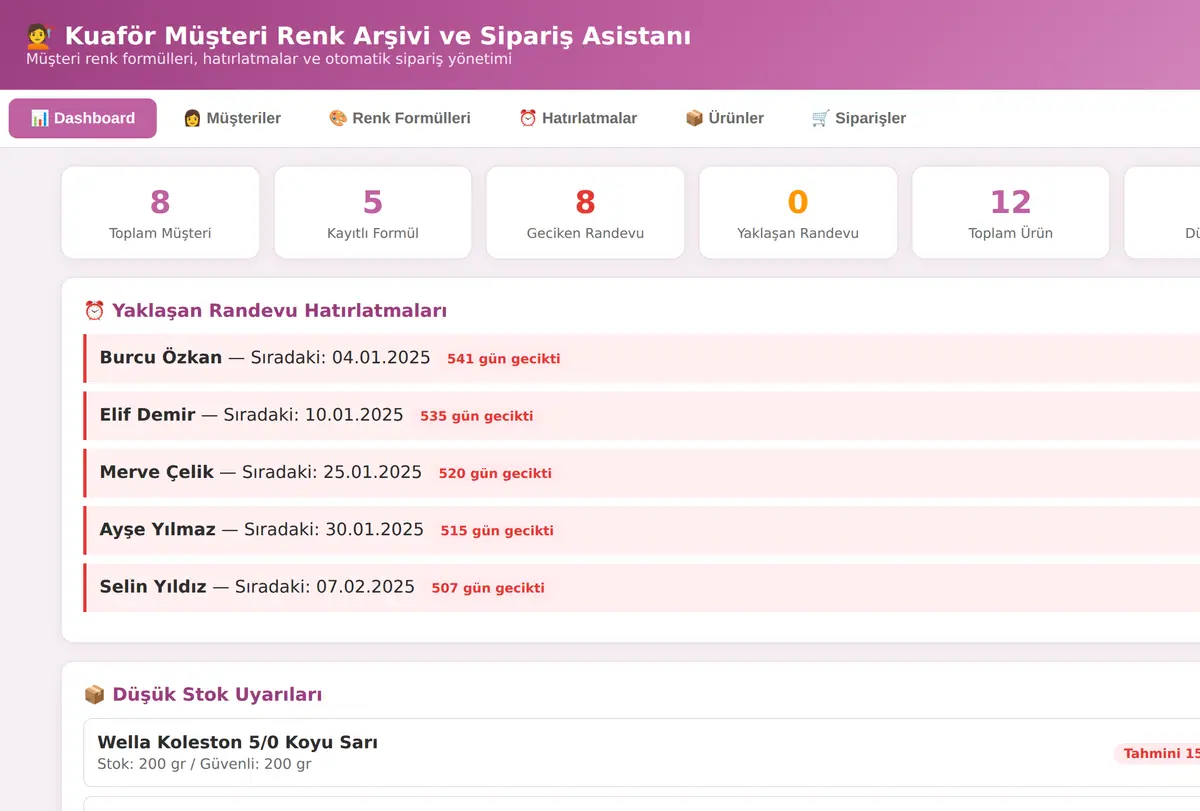The width and height of the screenshot is (1200, 811).
Task: Select the Geciken Randevu stat card
Action: (585, 213)
